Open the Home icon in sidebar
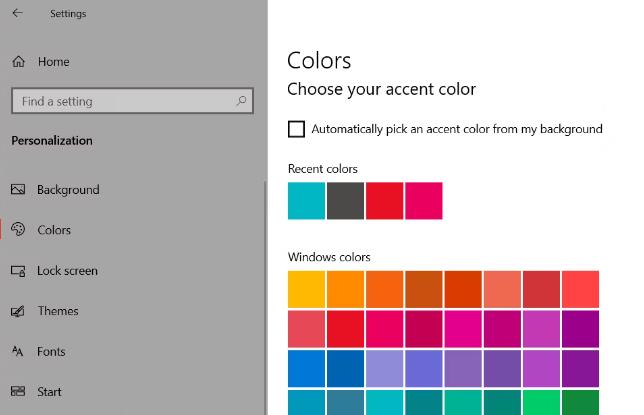This screenshot has width=644, height=415. tap(18, 62)
